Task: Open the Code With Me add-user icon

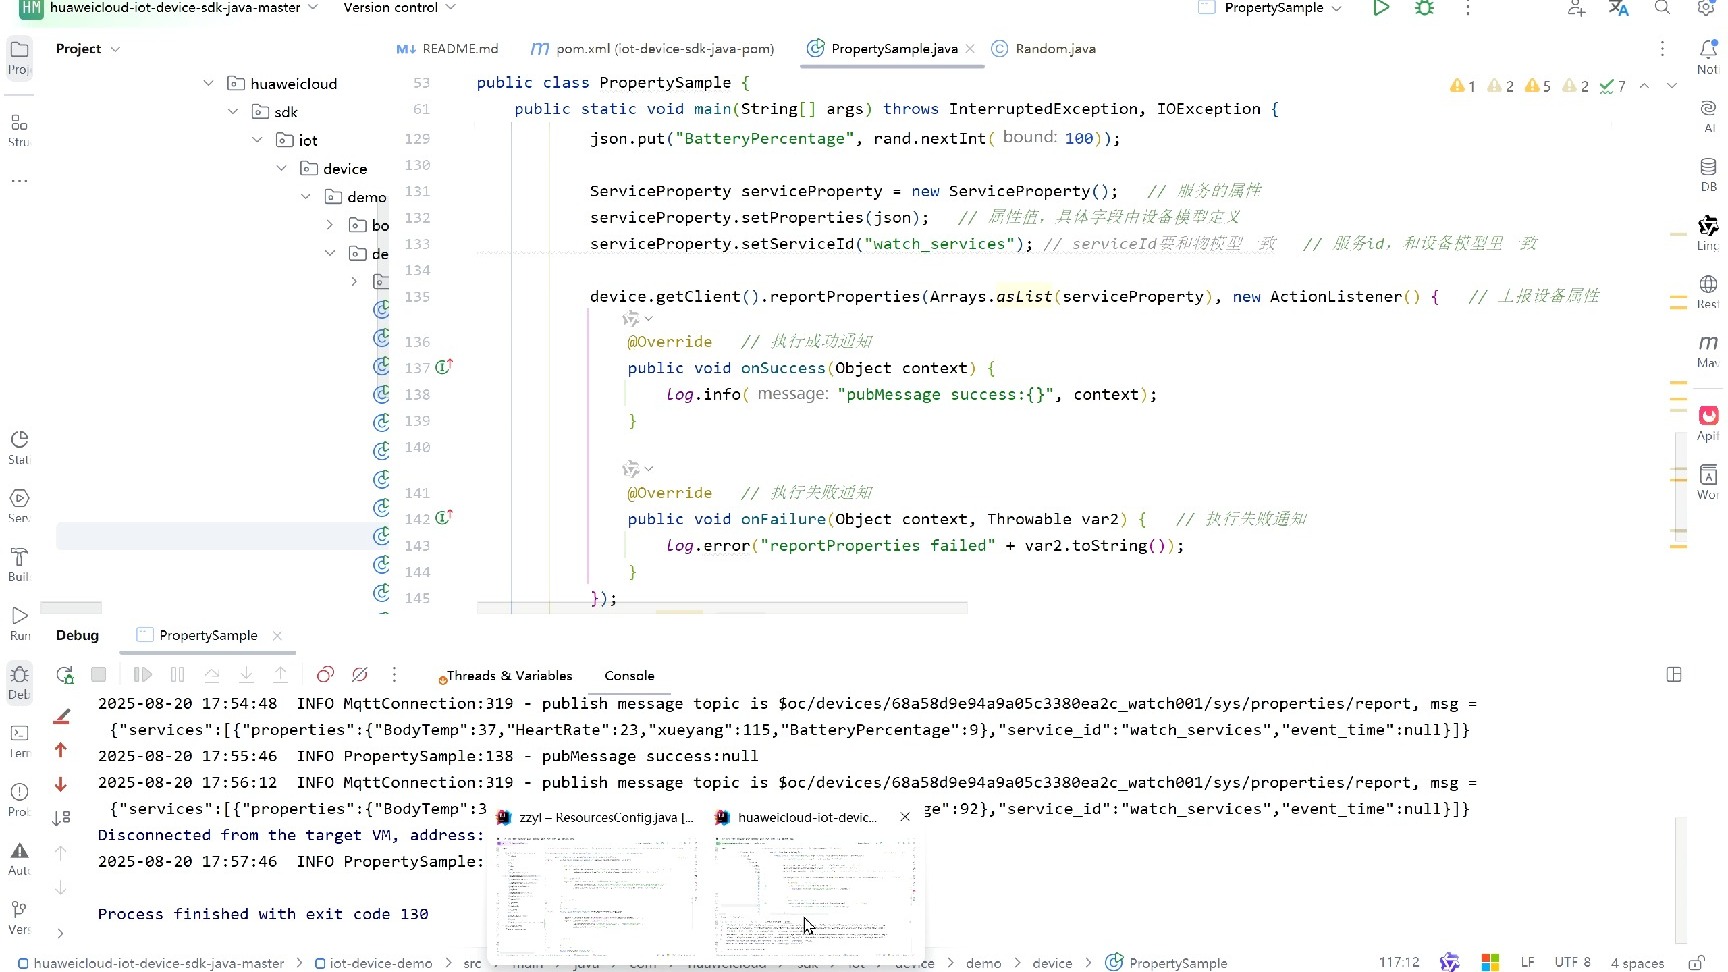Action: tap(1576, 8)
